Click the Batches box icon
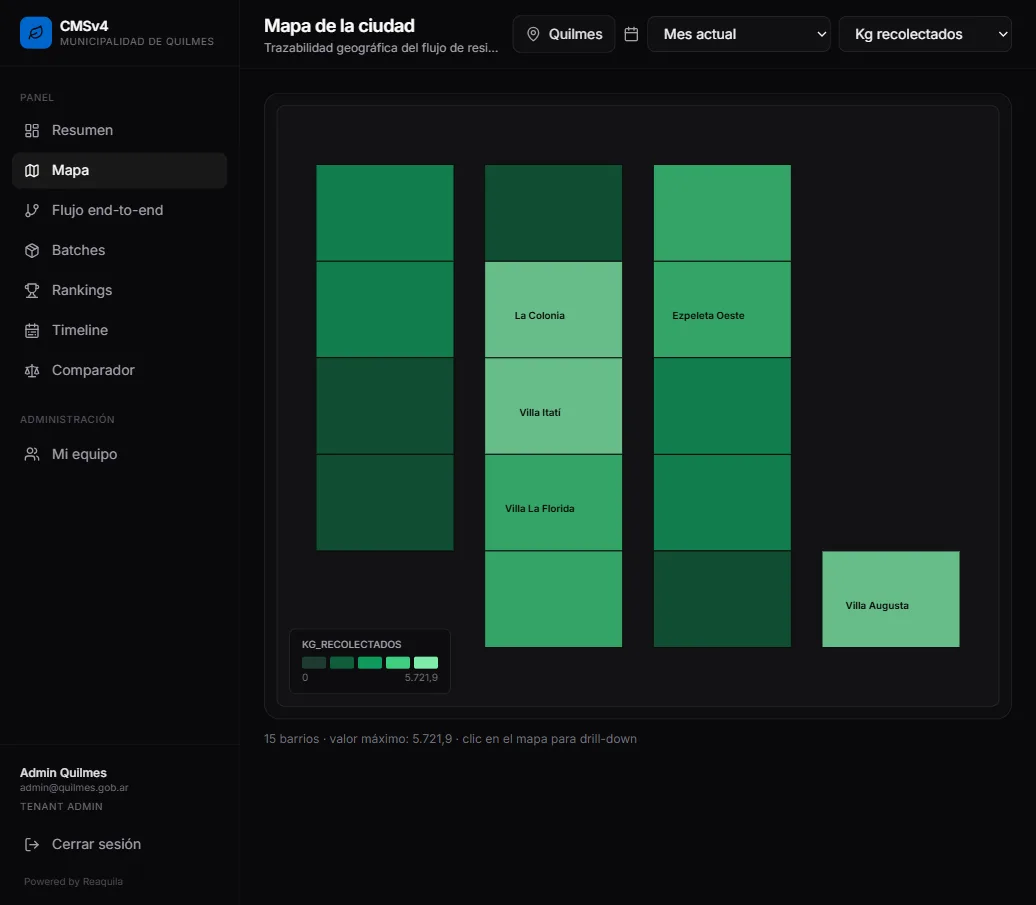 [x=32, y=250]
